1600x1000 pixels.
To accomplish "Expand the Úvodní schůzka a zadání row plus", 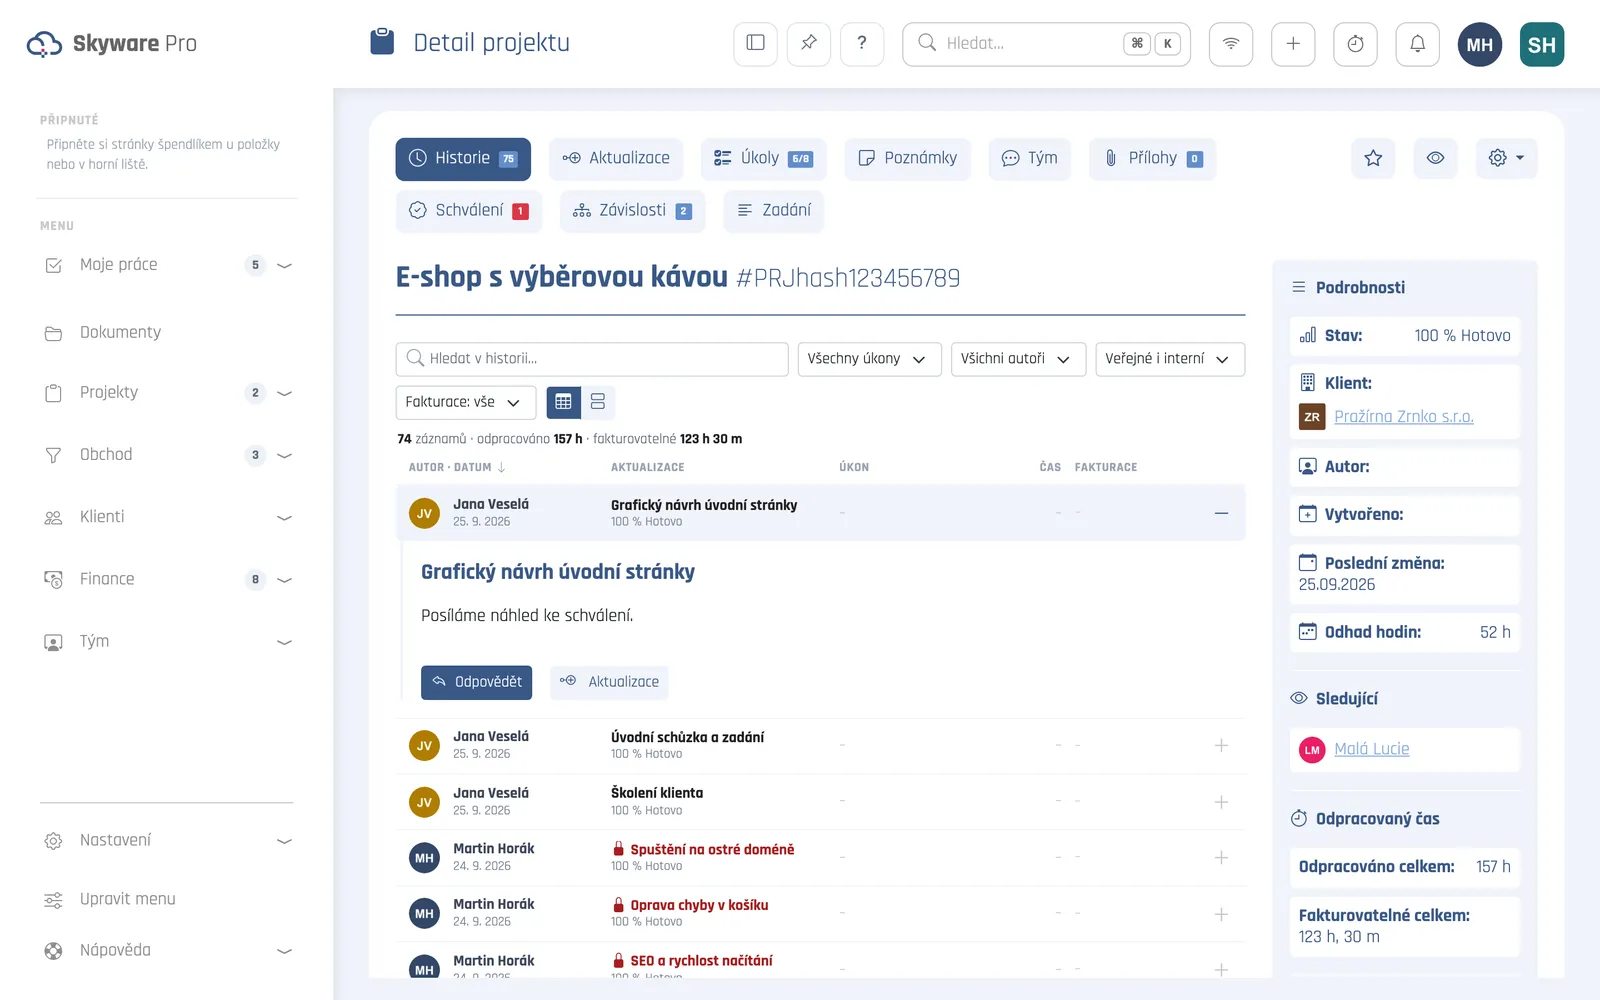I will [x=1221, y=745].
